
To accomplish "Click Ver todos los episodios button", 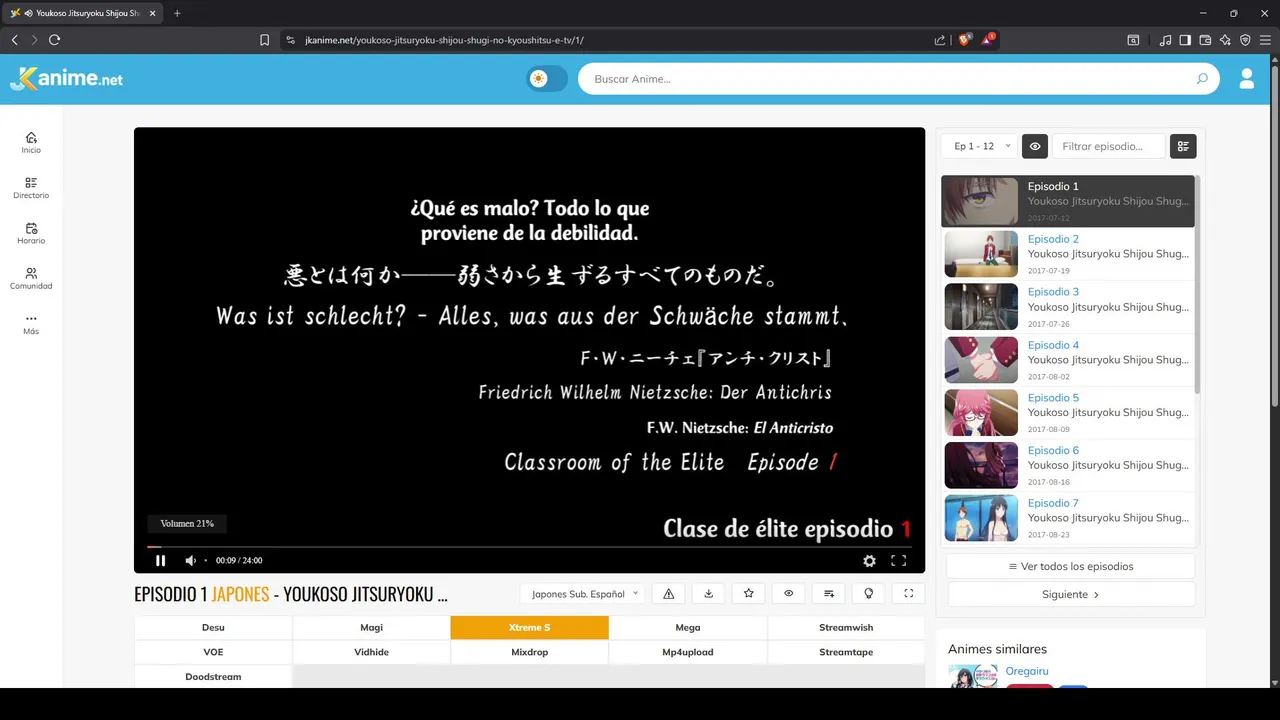I will [x=1071, y=566].
